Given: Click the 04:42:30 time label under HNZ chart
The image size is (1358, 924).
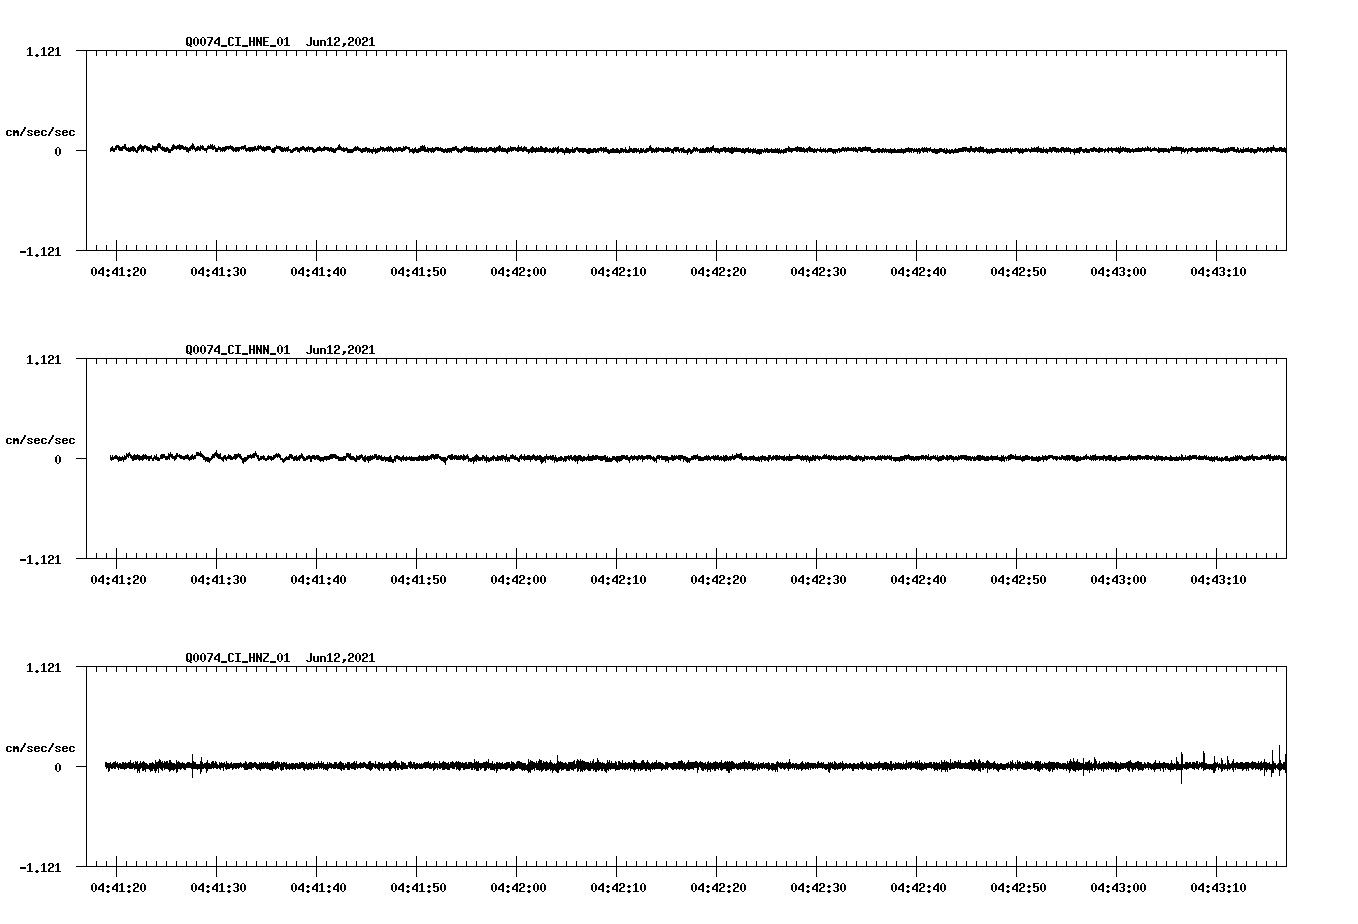Looking at the screenshot, I should 818,888.
